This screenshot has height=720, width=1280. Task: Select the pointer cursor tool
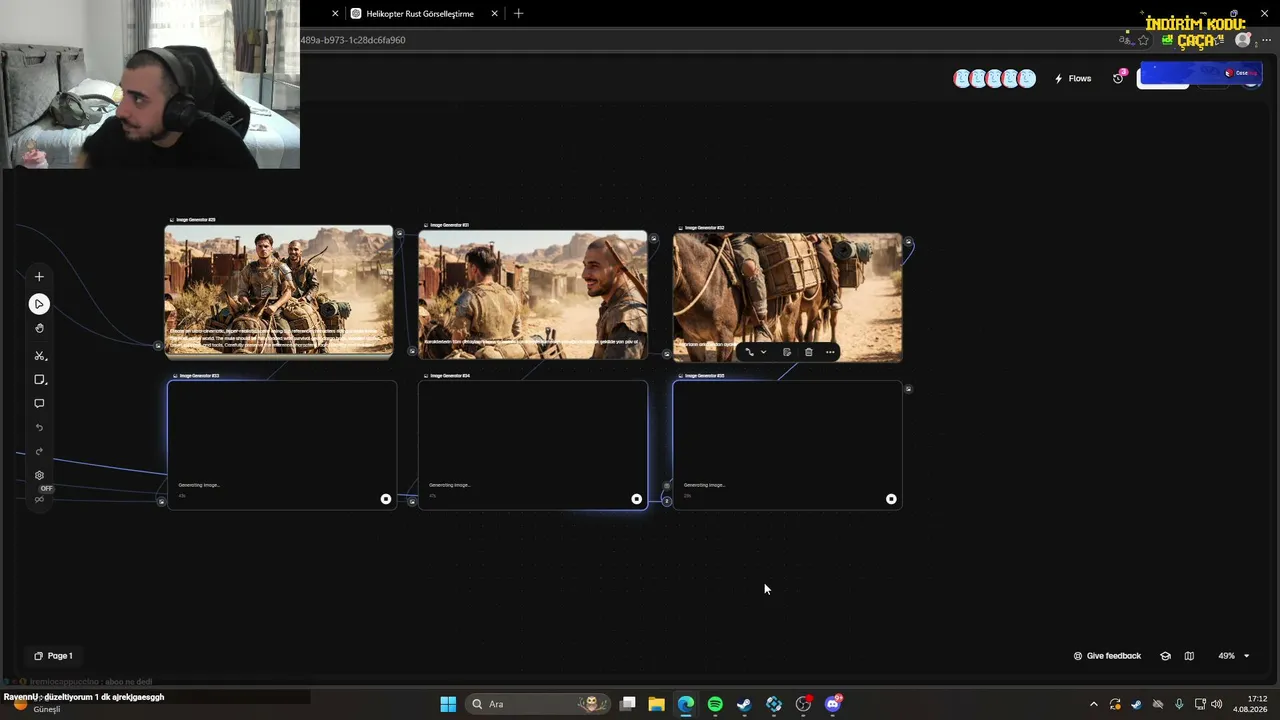pyautogui.click(x=39, y=304)
